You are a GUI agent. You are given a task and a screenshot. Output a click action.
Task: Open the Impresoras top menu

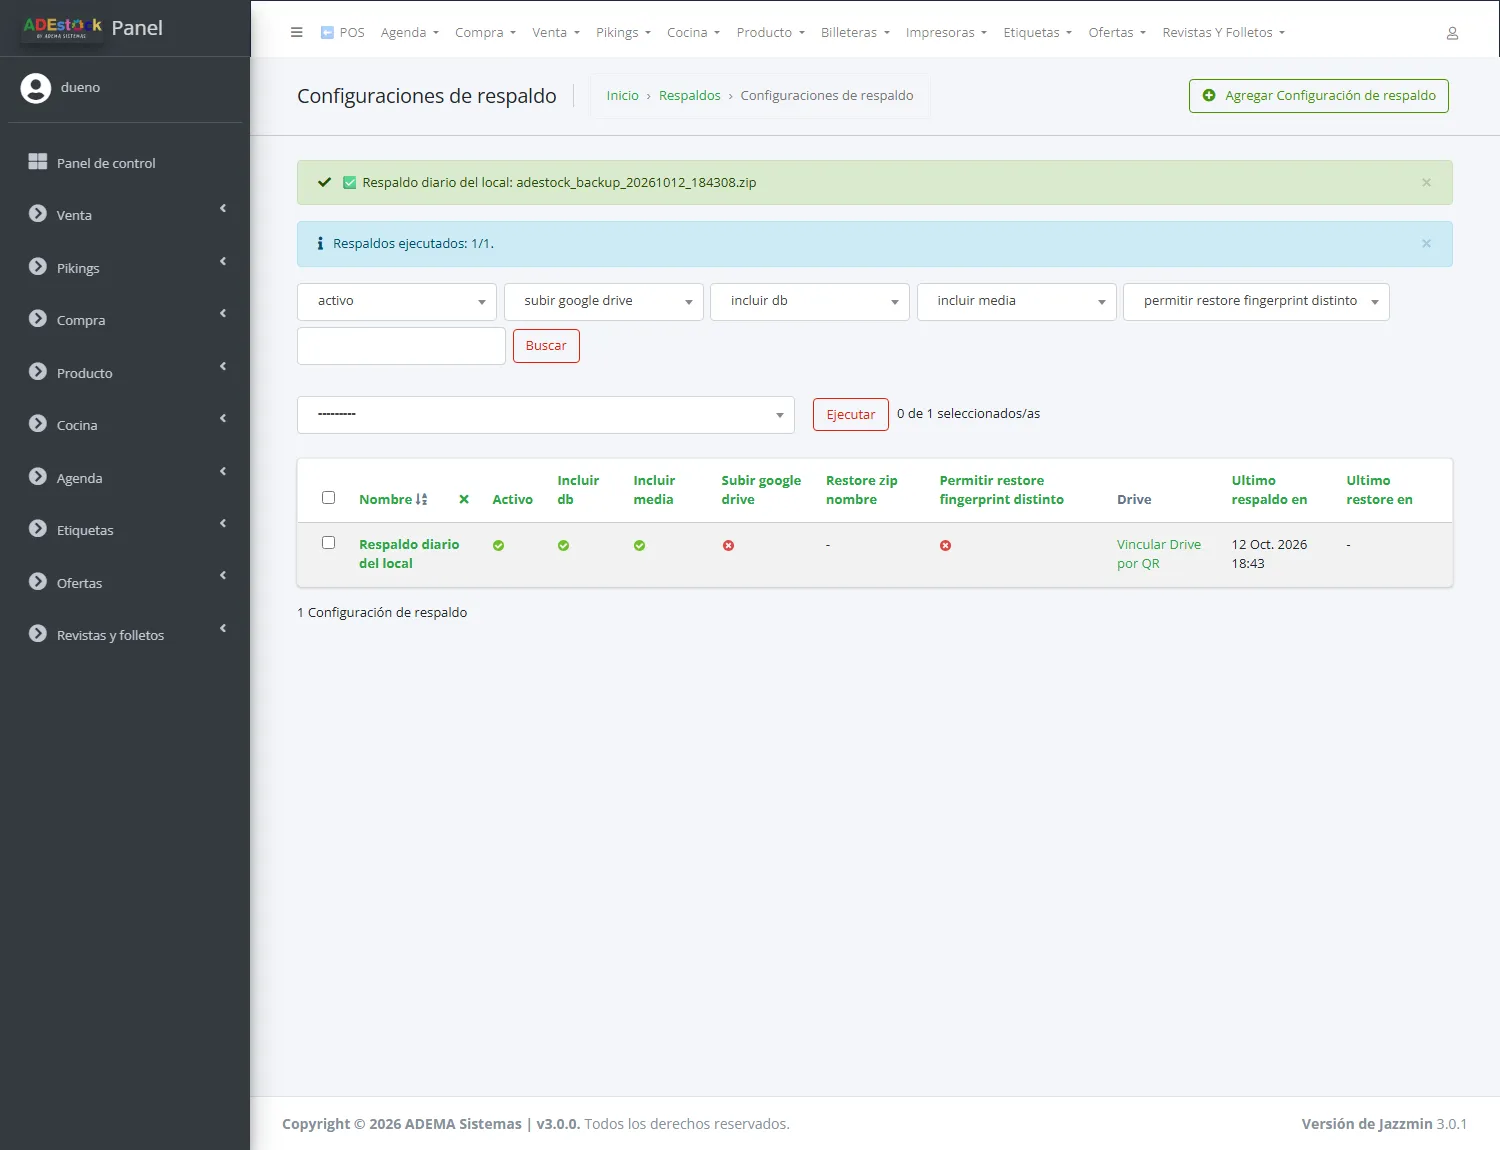click(946, 33)
